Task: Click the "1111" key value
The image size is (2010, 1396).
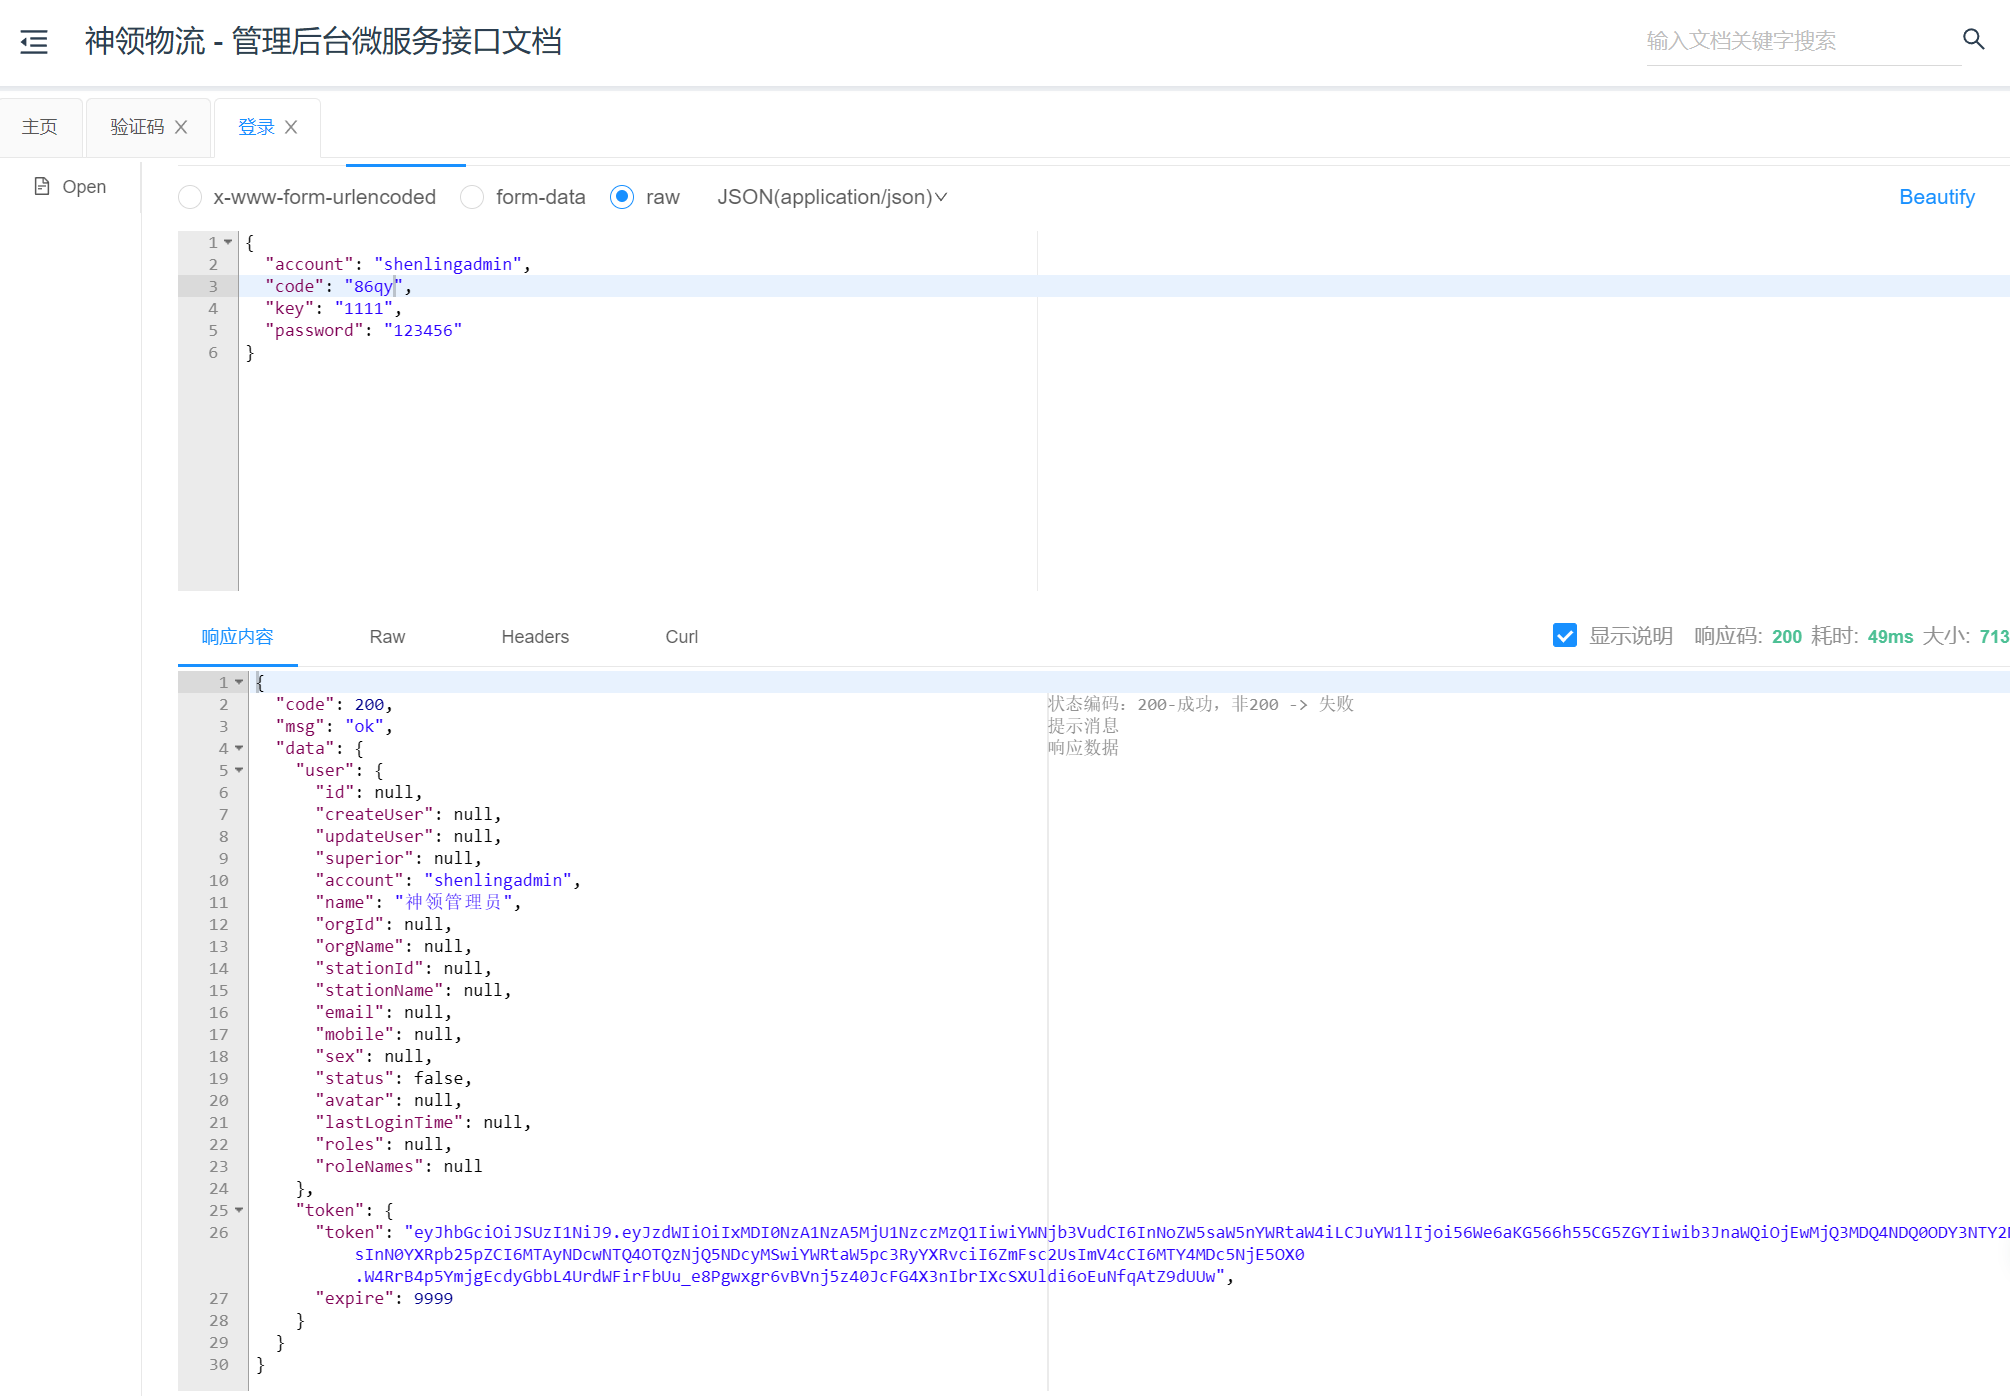Action: 364,308
